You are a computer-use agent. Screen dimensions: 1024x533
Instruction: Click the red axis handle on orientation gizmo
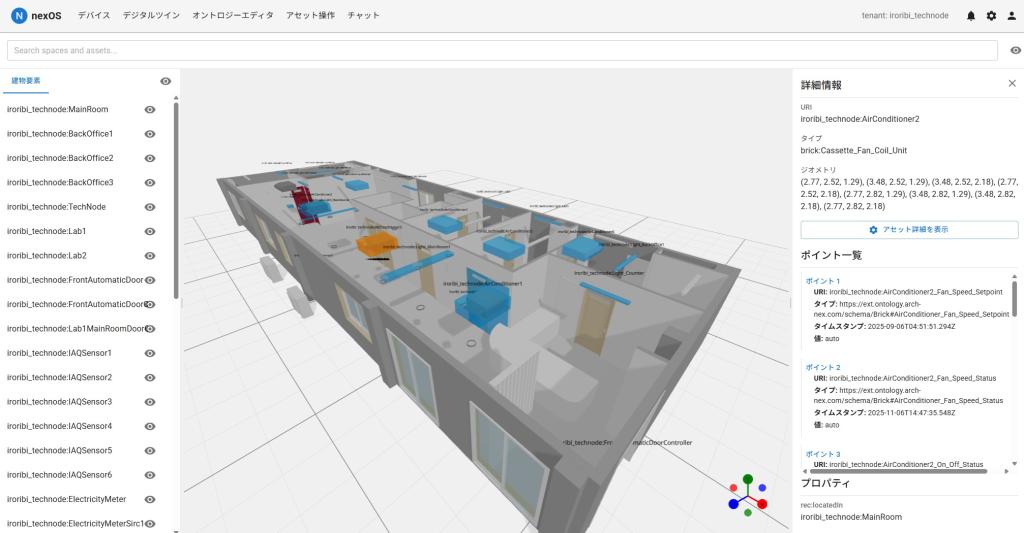761,504
